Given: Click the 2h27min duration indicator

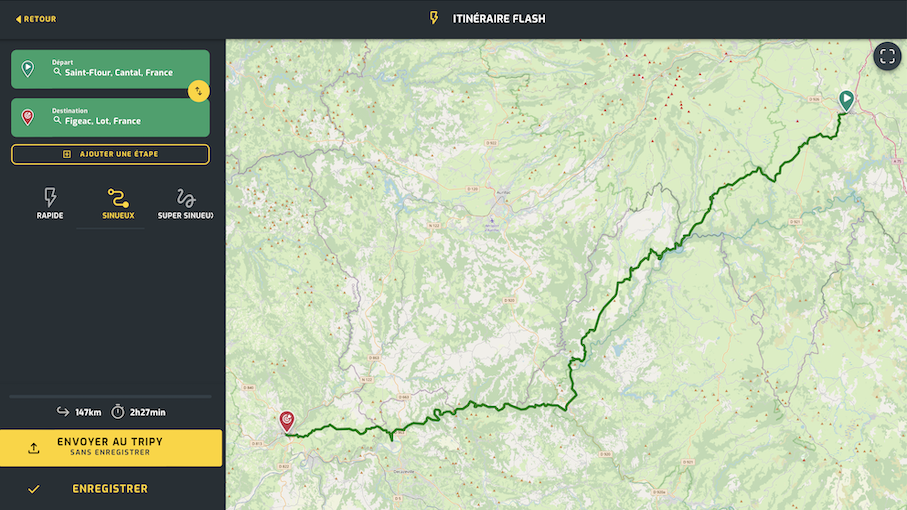Looking at the screenshot, I should click(x=139, y=412).
